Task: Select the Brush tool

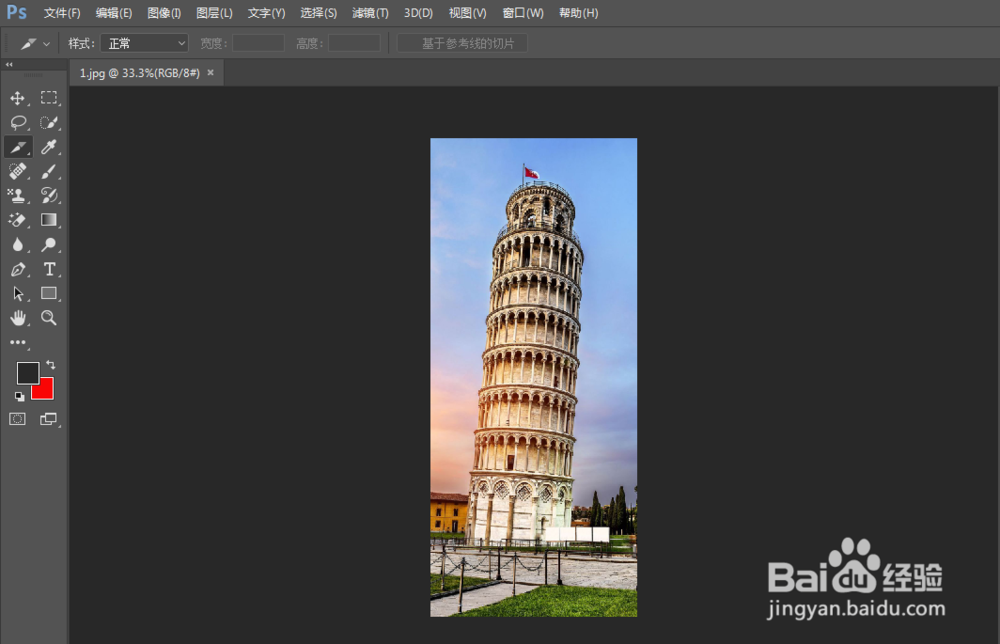Action: click(49, 172)
